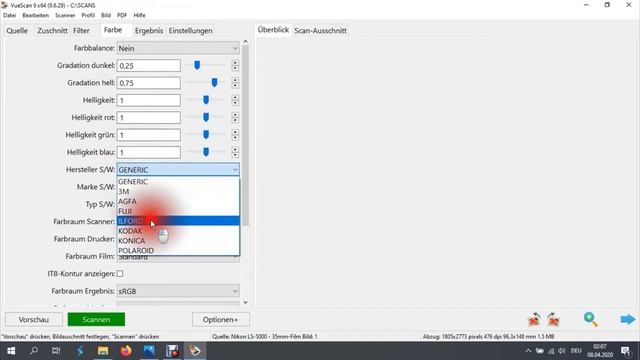Image resolution: width=640 pixels, height=360 pixels.
Task: Show hidden system tray icons
Action: point(528,351)
